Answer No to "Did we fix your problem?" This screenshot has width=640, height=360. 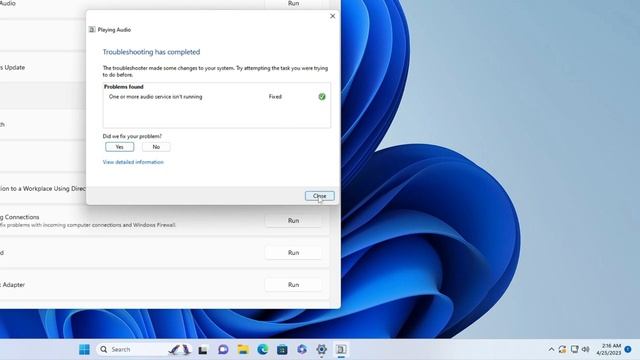coord(156,147)
